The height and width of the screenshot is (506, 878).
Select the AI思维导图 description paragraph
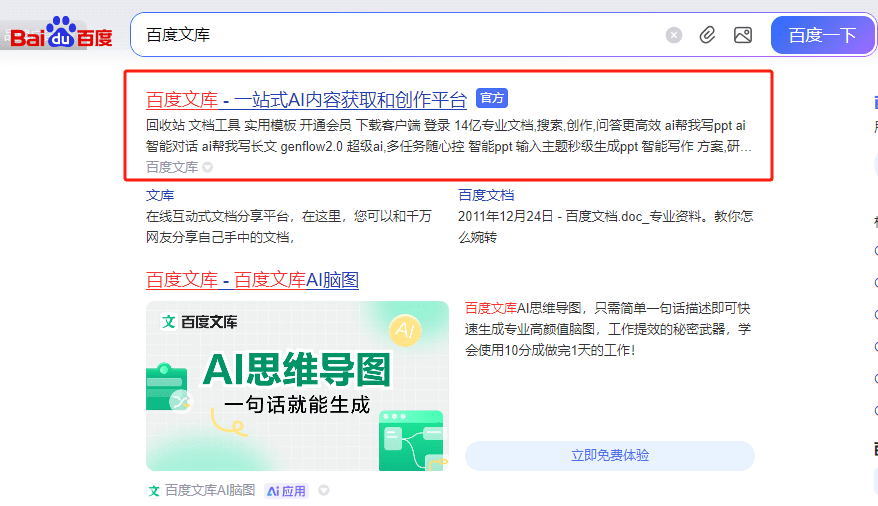coord(608,329)
